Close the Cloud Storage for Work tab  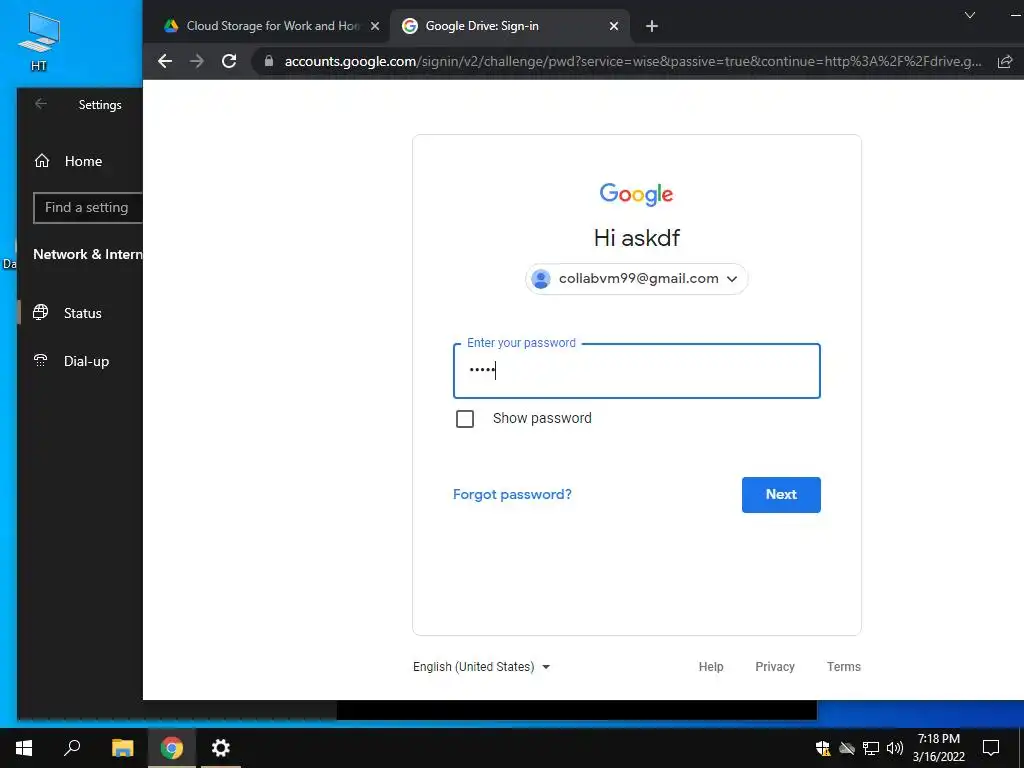click(x=375, y=26)
